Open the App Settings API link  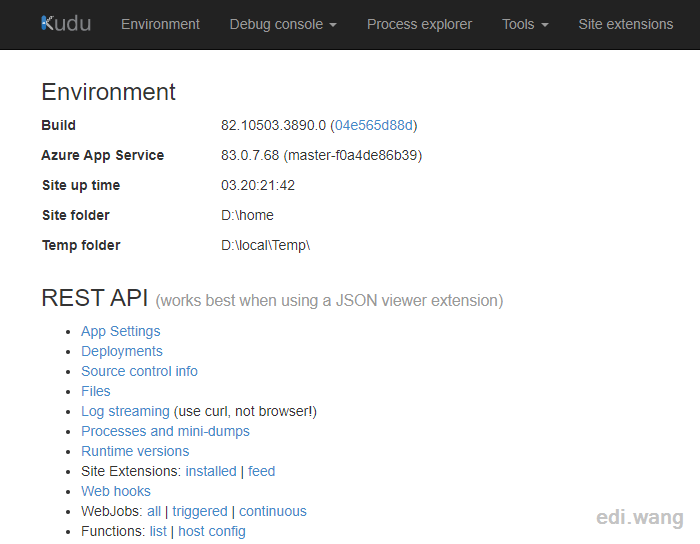click(x=121, y=331)
